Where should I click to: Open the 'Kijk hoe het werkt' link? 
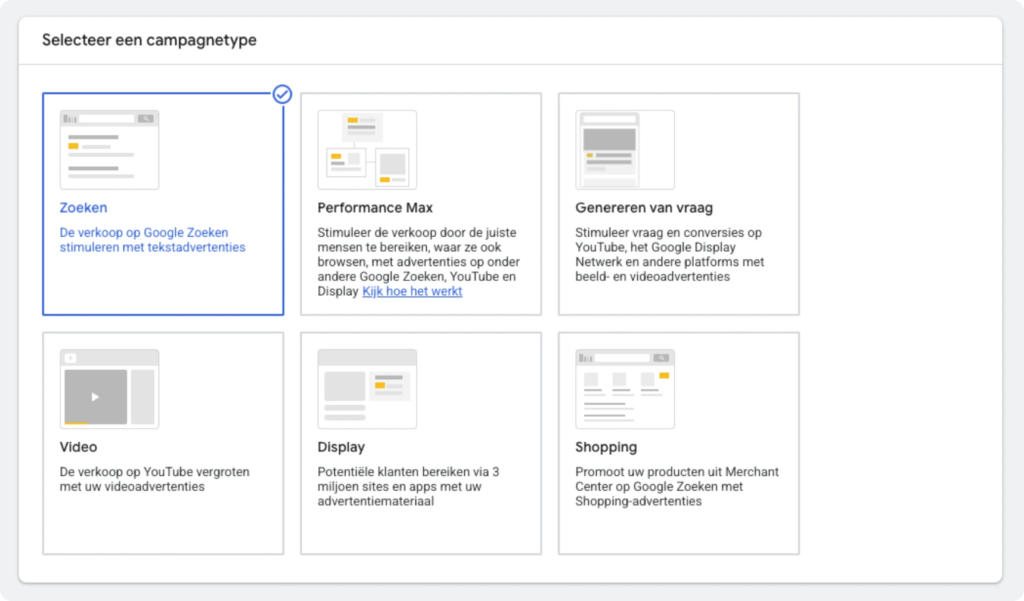pos(412,292)
